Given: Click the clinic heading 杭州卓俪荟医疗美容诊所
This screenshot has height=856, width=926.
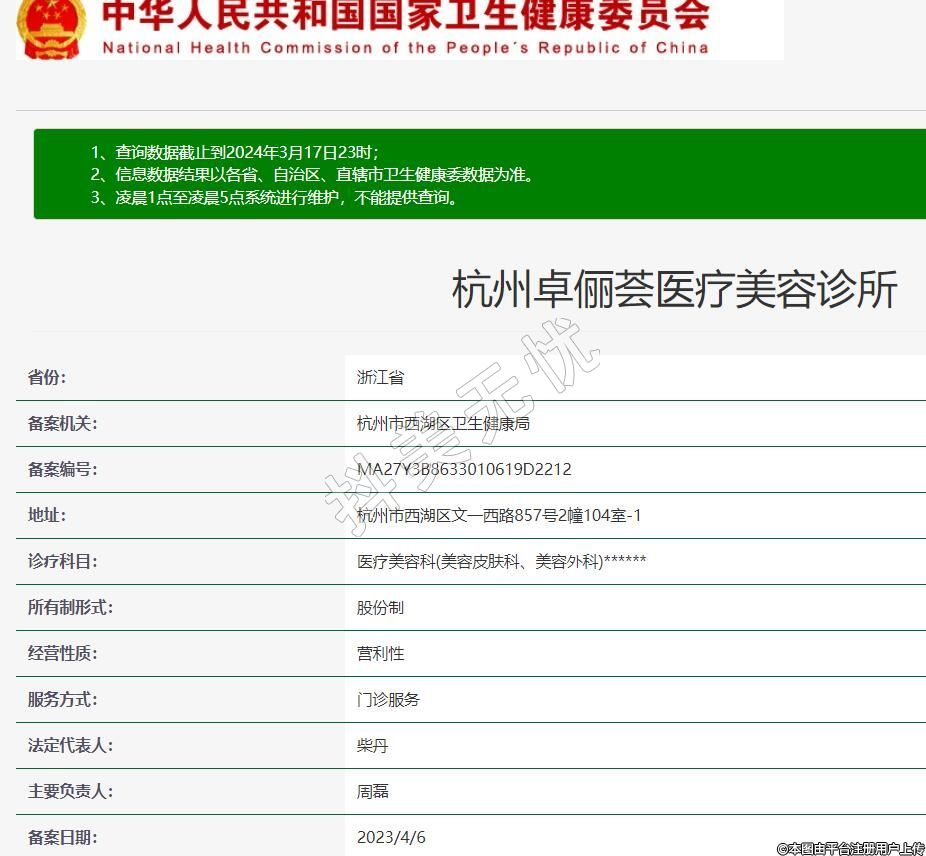Looking at the screenshot, I should point(675,289).
